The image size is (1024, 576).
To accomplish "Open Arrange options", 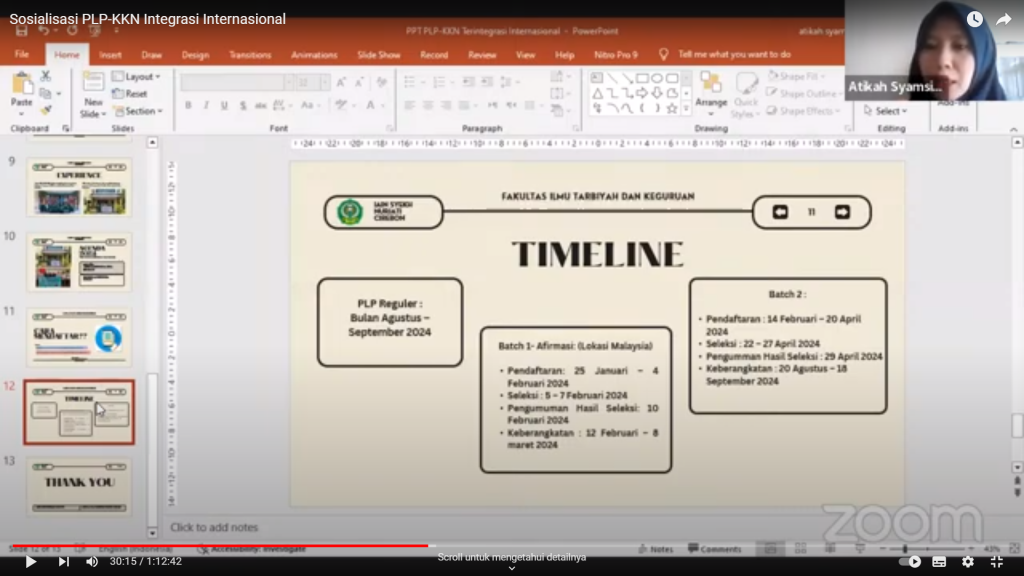I will (x=711, y=95).
